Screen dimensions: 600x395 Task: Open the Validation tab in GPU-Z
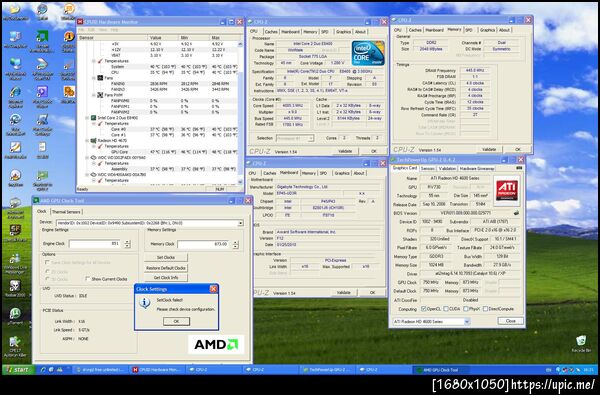tap(447, 168)
